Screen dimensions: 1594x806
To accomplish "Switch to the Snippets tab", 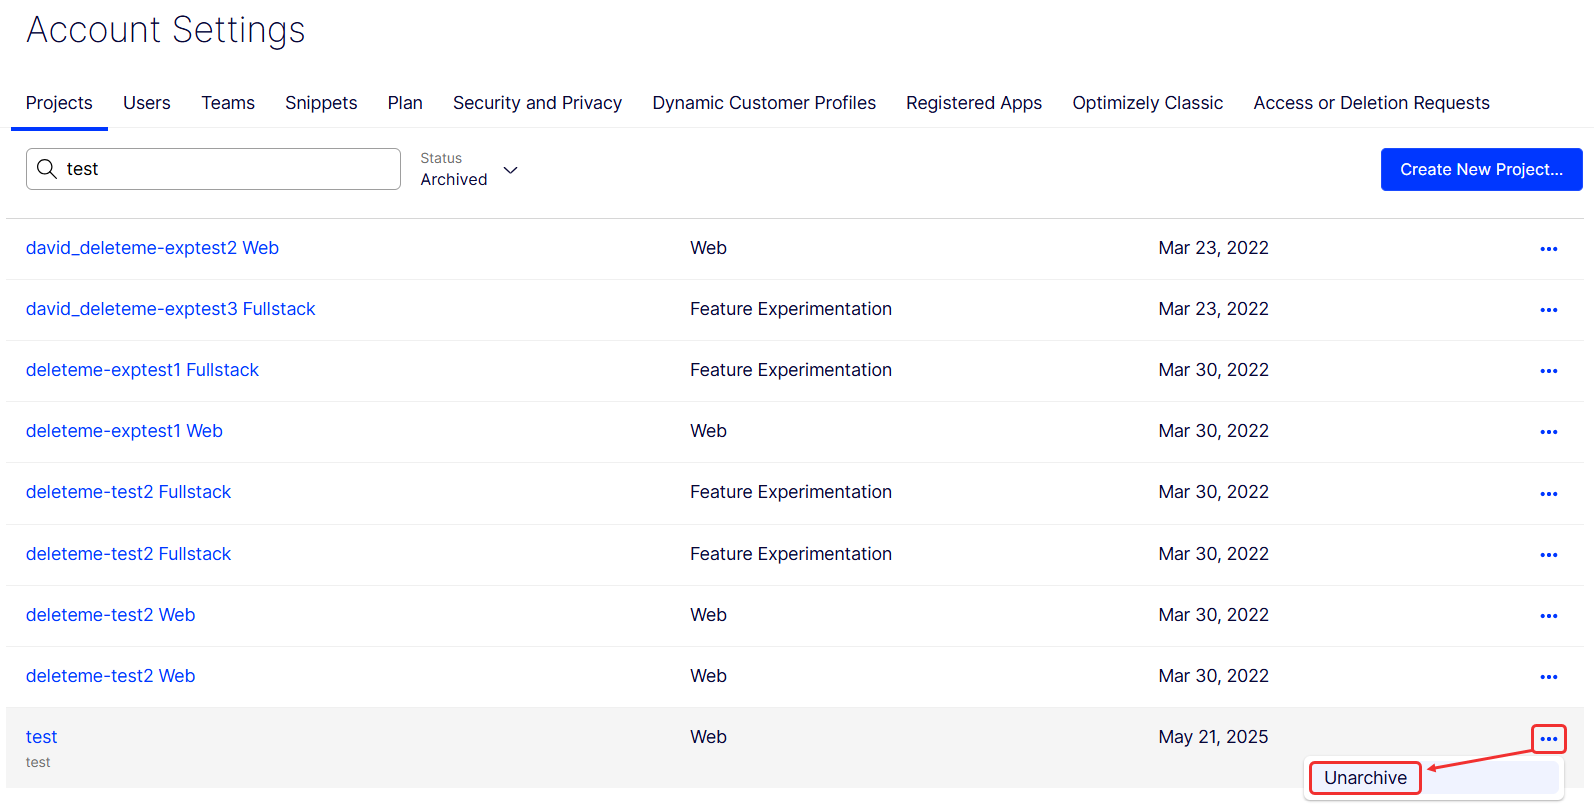I will 321,103.
